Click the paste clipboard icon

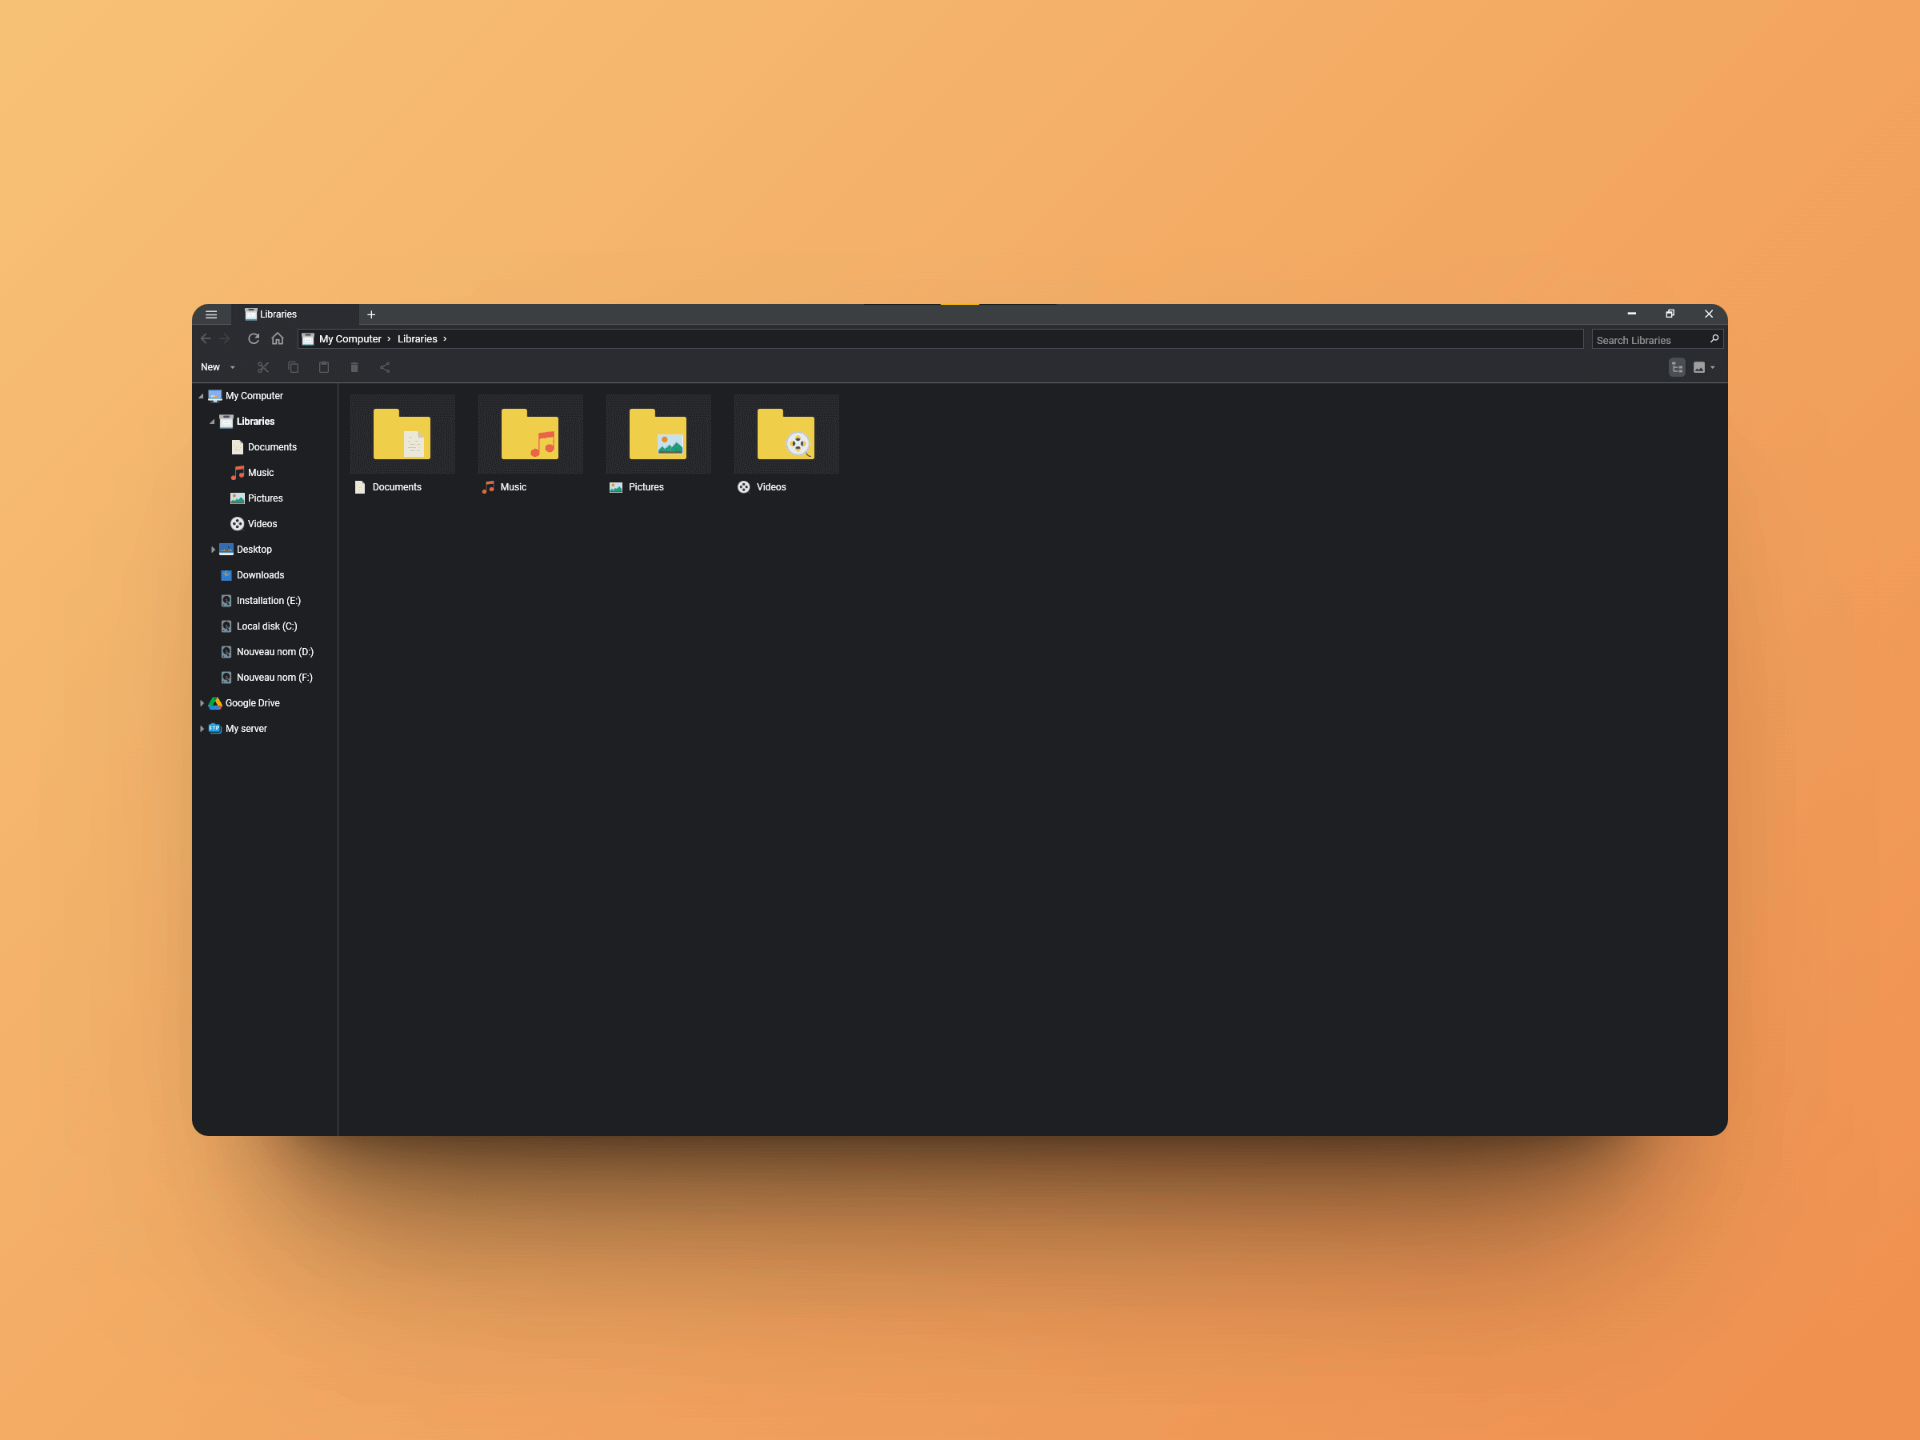pos(324,368)
